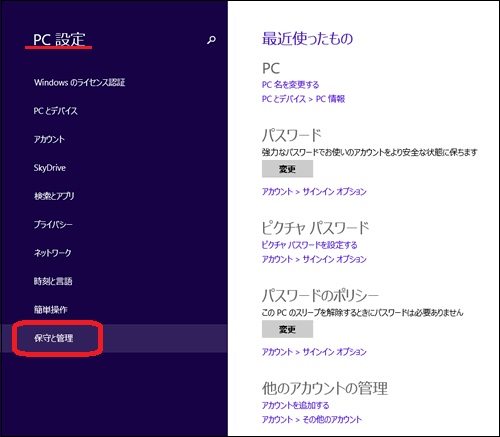Click PC 名を変更する link

(x=290, y=85)
